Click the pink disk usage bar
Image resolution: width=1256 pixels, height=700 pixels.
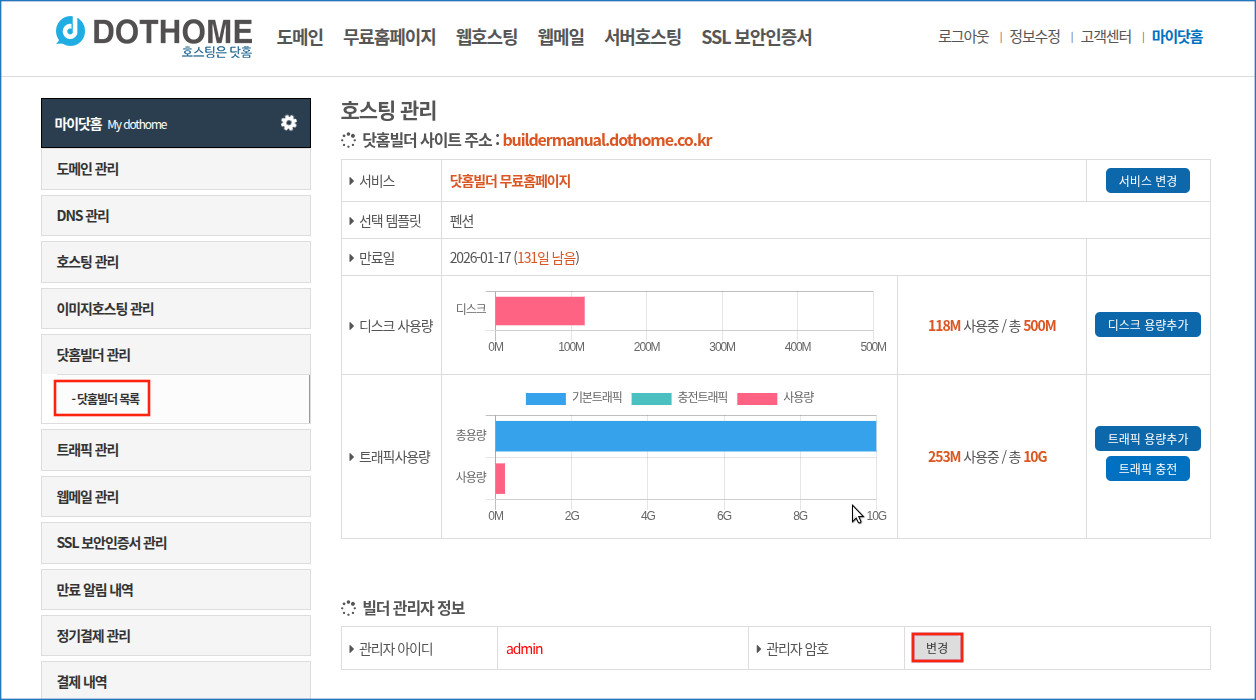539,310
